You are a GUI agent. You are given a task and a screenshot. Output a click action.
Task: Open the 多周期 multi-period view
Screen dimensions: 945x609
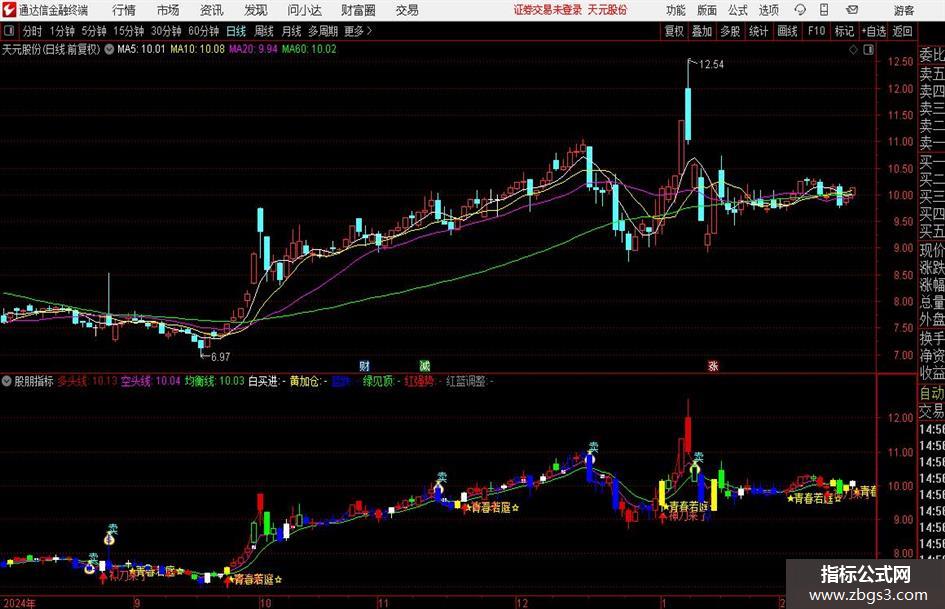tap(323, 31)
